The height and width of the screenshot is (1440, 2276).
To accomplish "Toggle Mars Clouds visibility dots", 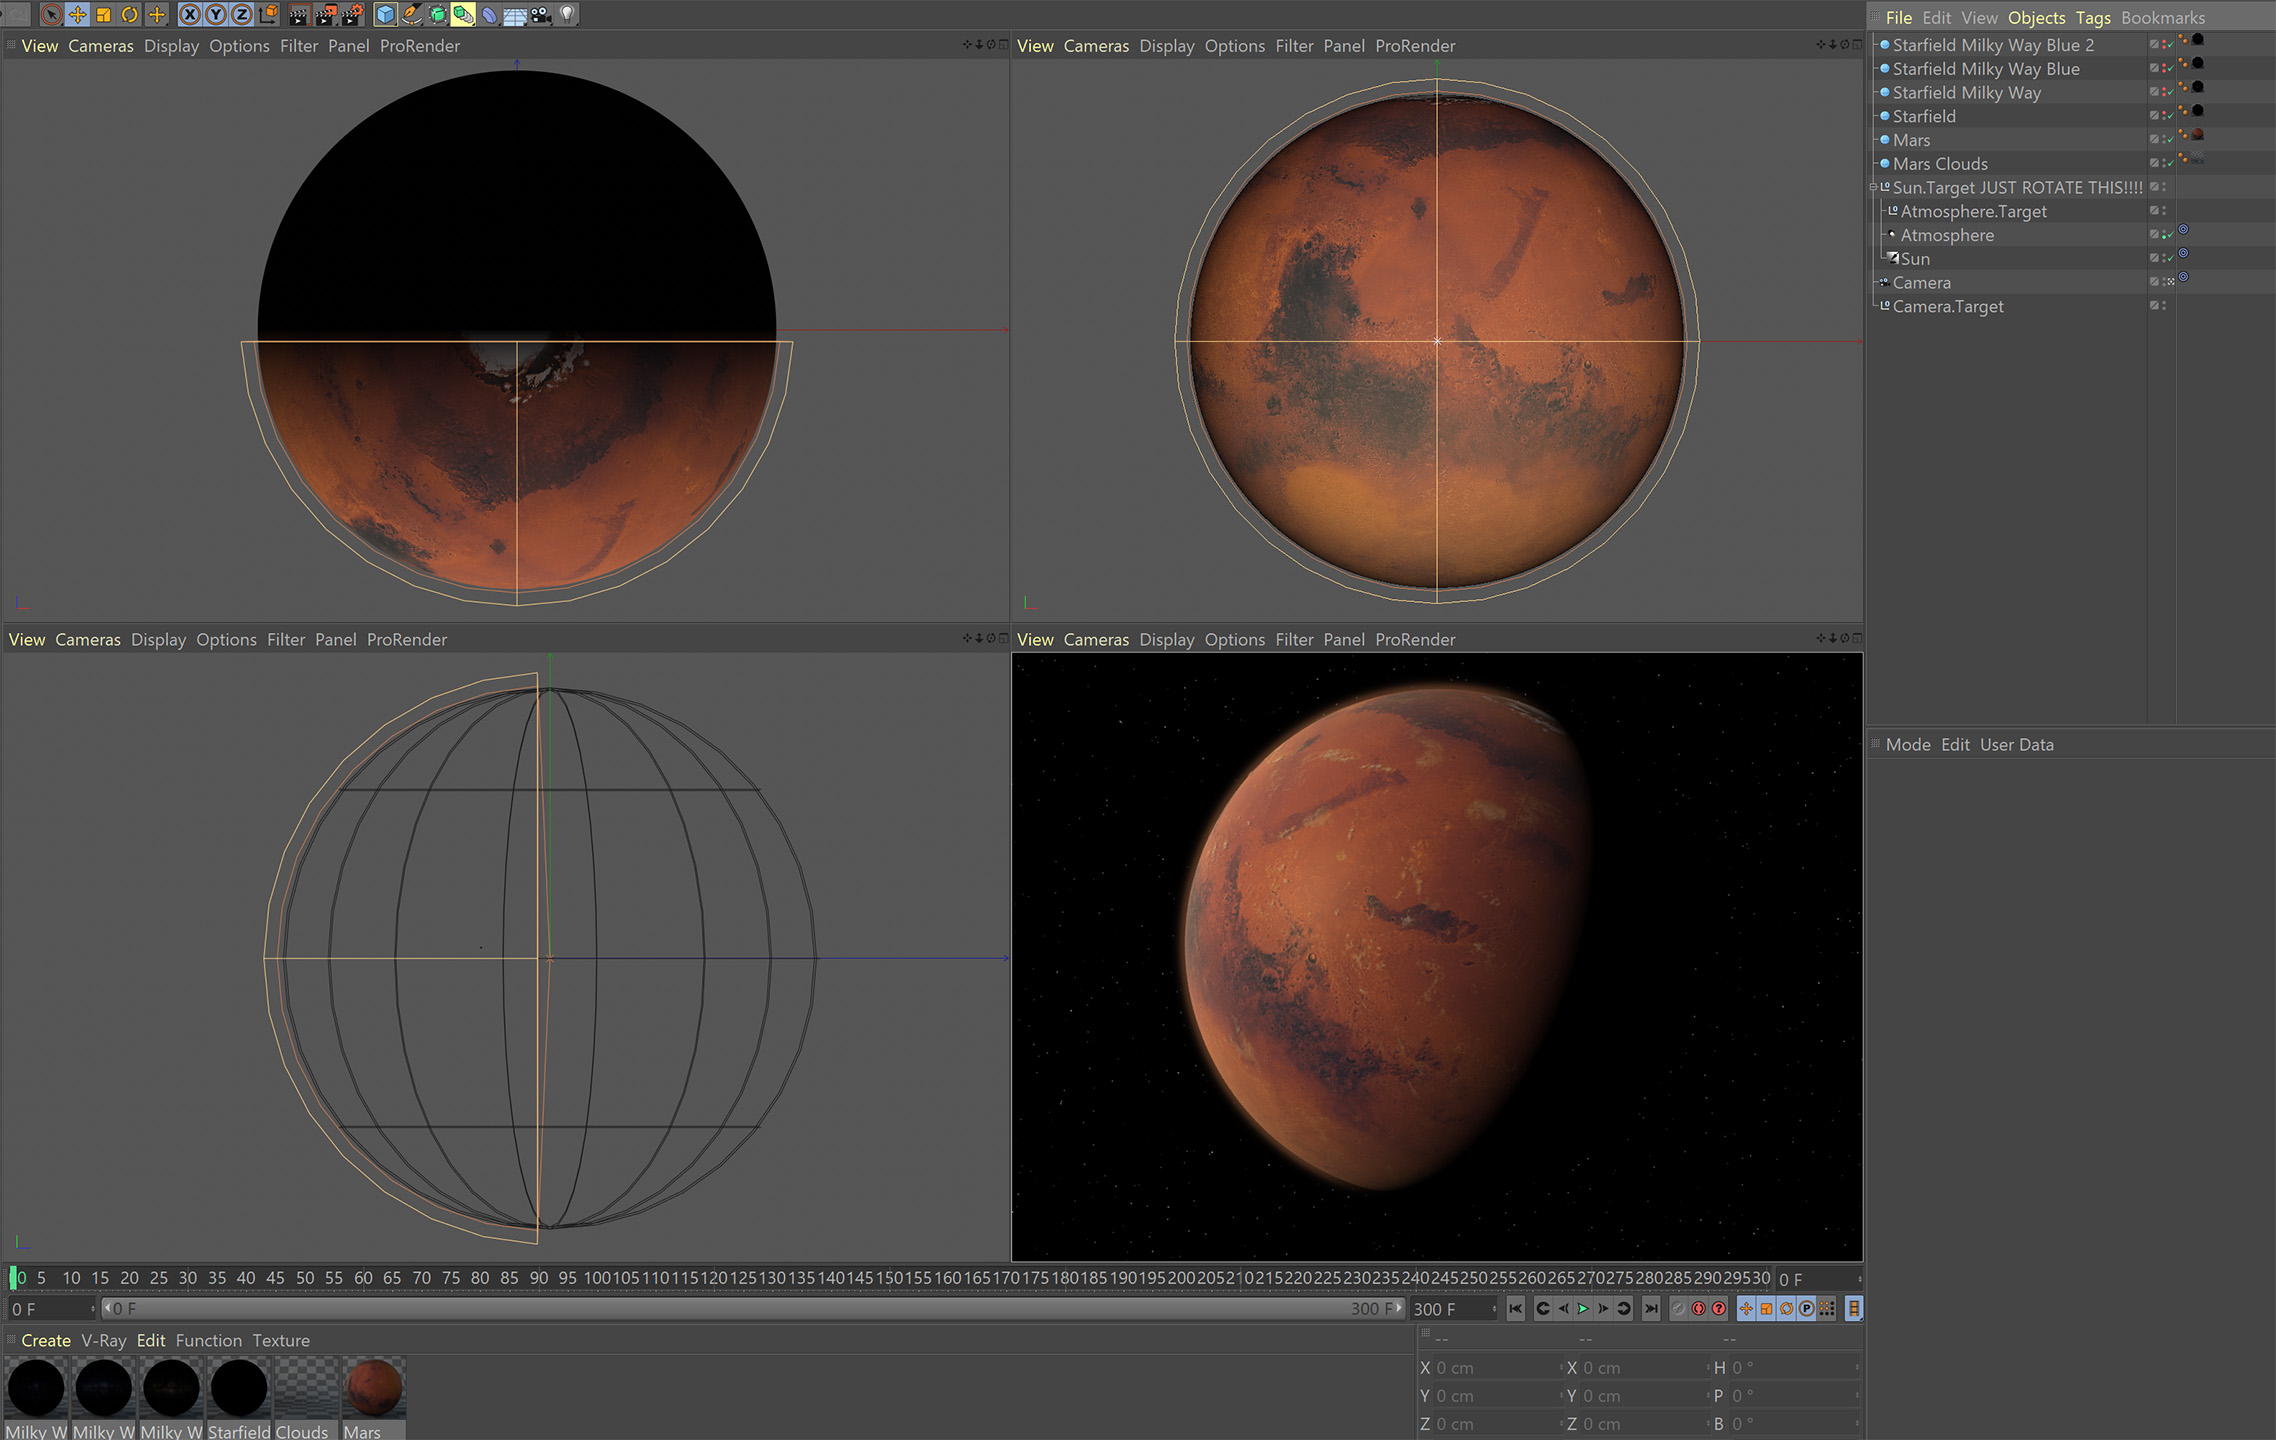I will tap(2164, 163).
